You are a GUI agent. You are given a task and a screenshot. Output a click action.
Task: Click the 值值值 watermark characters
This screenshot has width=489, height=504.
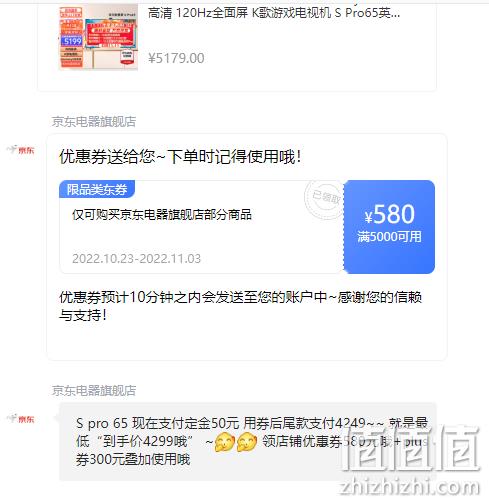pos(412,449)
